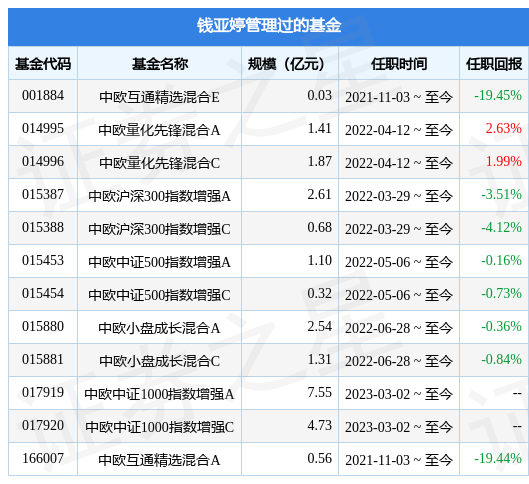Click the table title 钱亚婷管理过的基金

click(x=269, y=26)
